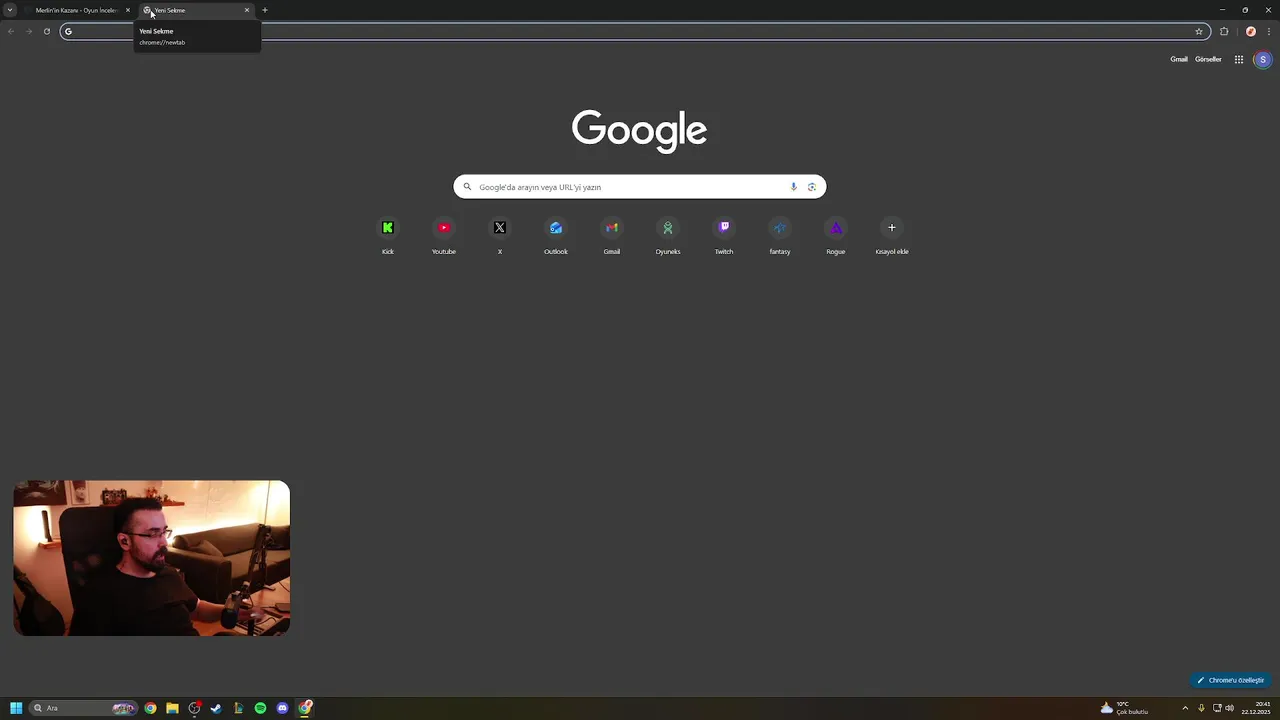This screenshot has height=720, width=1280.
Task: Open the volume speaker tray icon
Action: tap(1229, 708)
